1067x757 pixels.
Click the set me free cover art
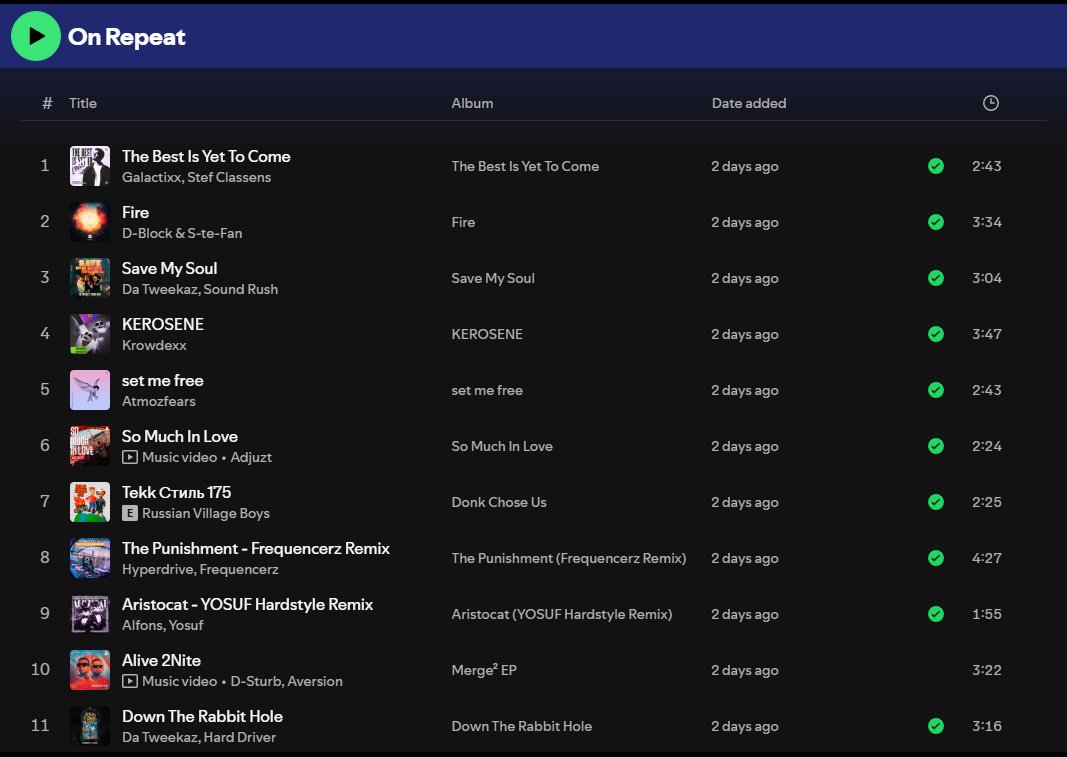[x=90, y=390]
